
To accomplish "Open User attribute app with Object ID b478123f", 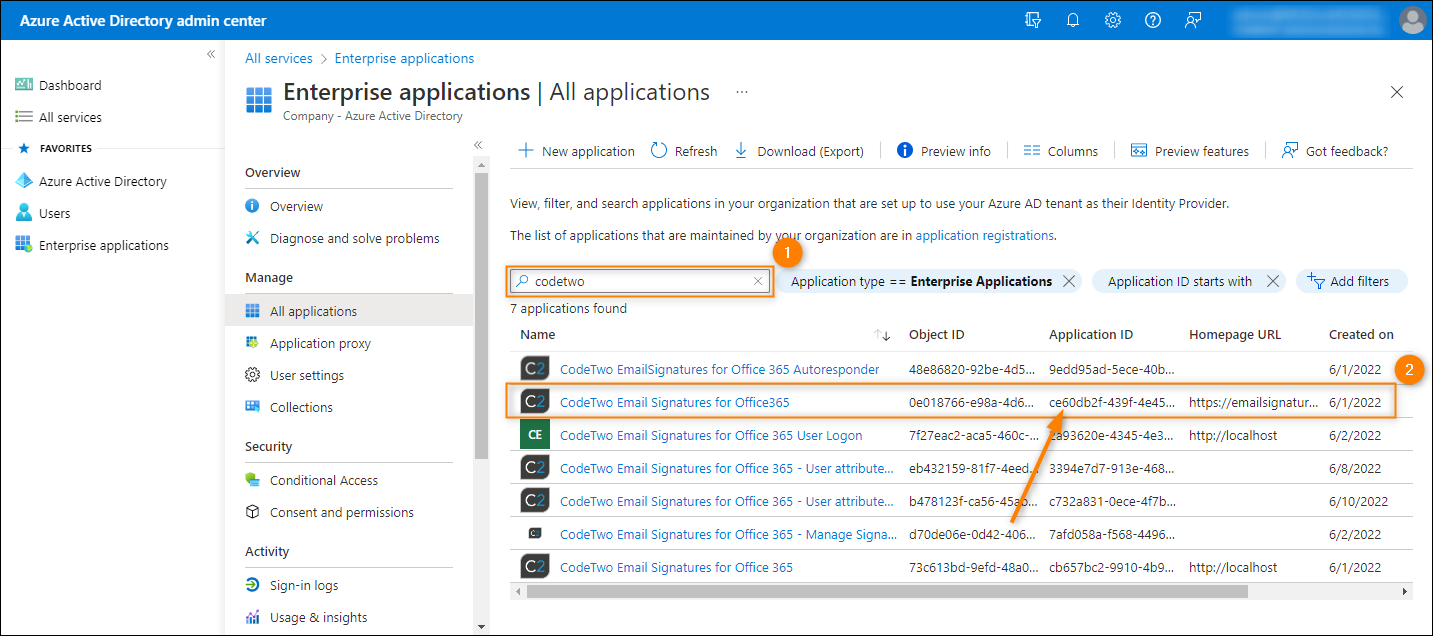I will (x=727, y=501).
